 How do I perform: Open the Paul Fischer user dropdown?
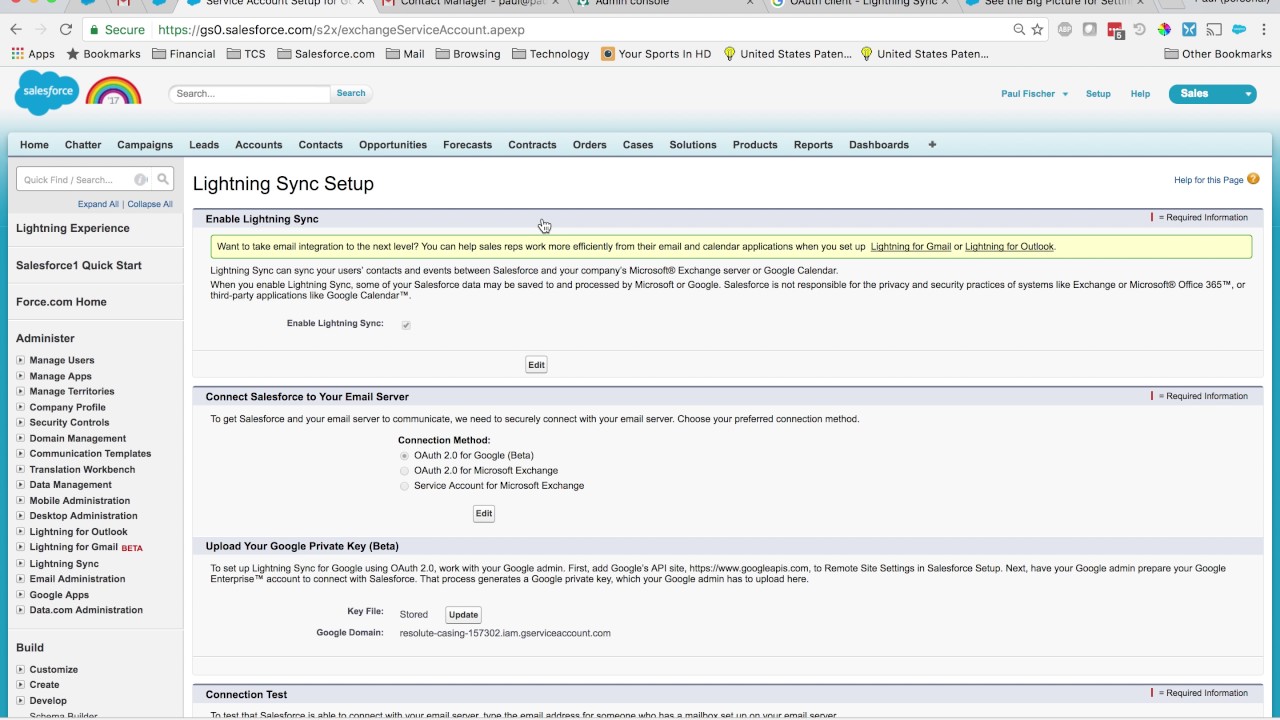[1034, 94]
